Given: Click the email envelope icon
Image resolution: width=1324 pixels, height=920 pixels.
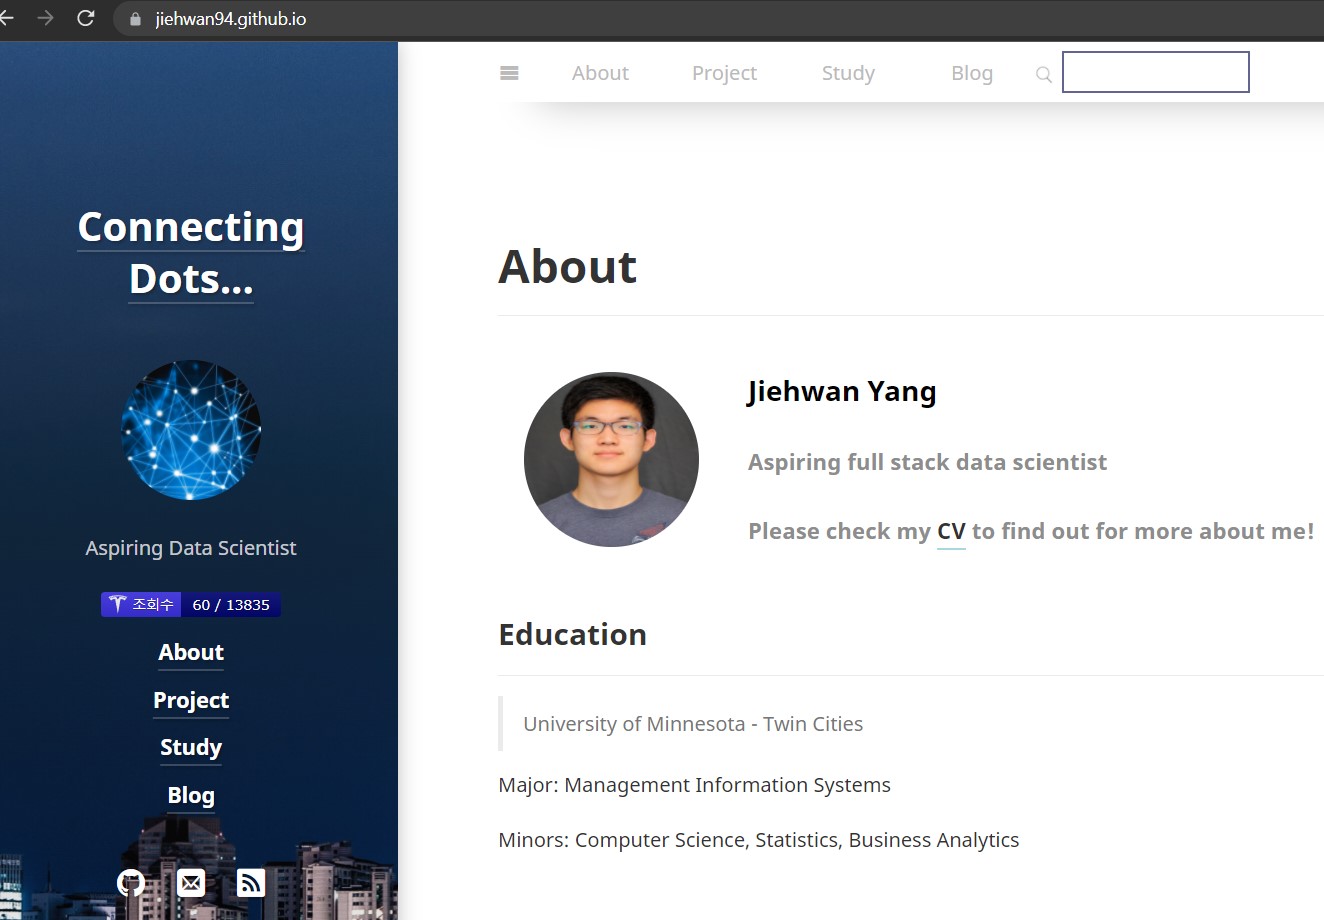Looking at the screenshot, I should click(x=191, y=883).
